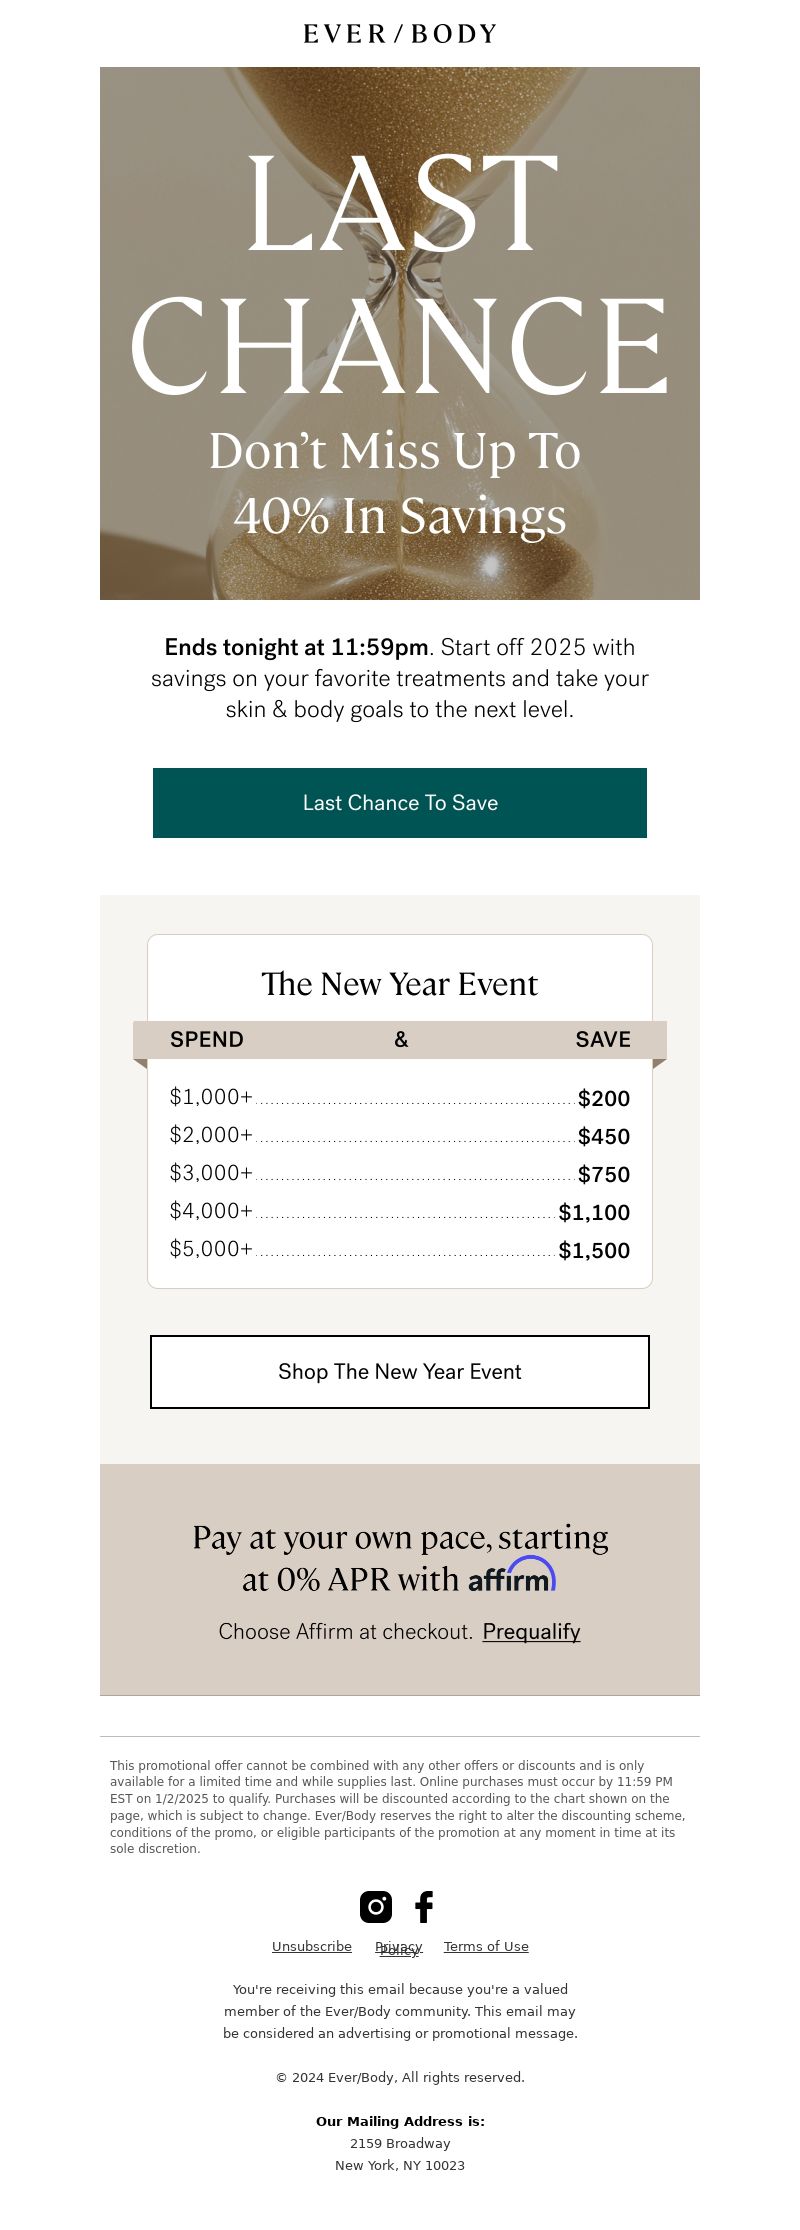800x2230 pixels.
Task: Click the $1,000+ save $200 row
Action: (400, 1098)
